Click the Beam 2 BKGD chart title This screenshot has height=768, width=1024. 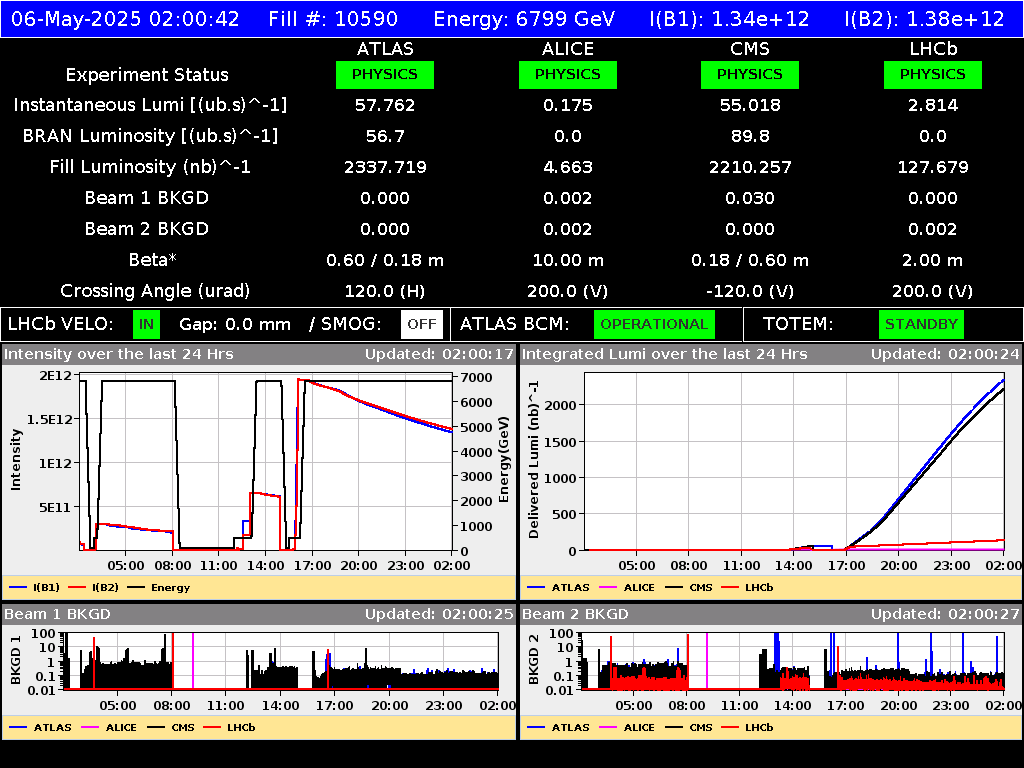pyautogui.click(x=575, y=614)
